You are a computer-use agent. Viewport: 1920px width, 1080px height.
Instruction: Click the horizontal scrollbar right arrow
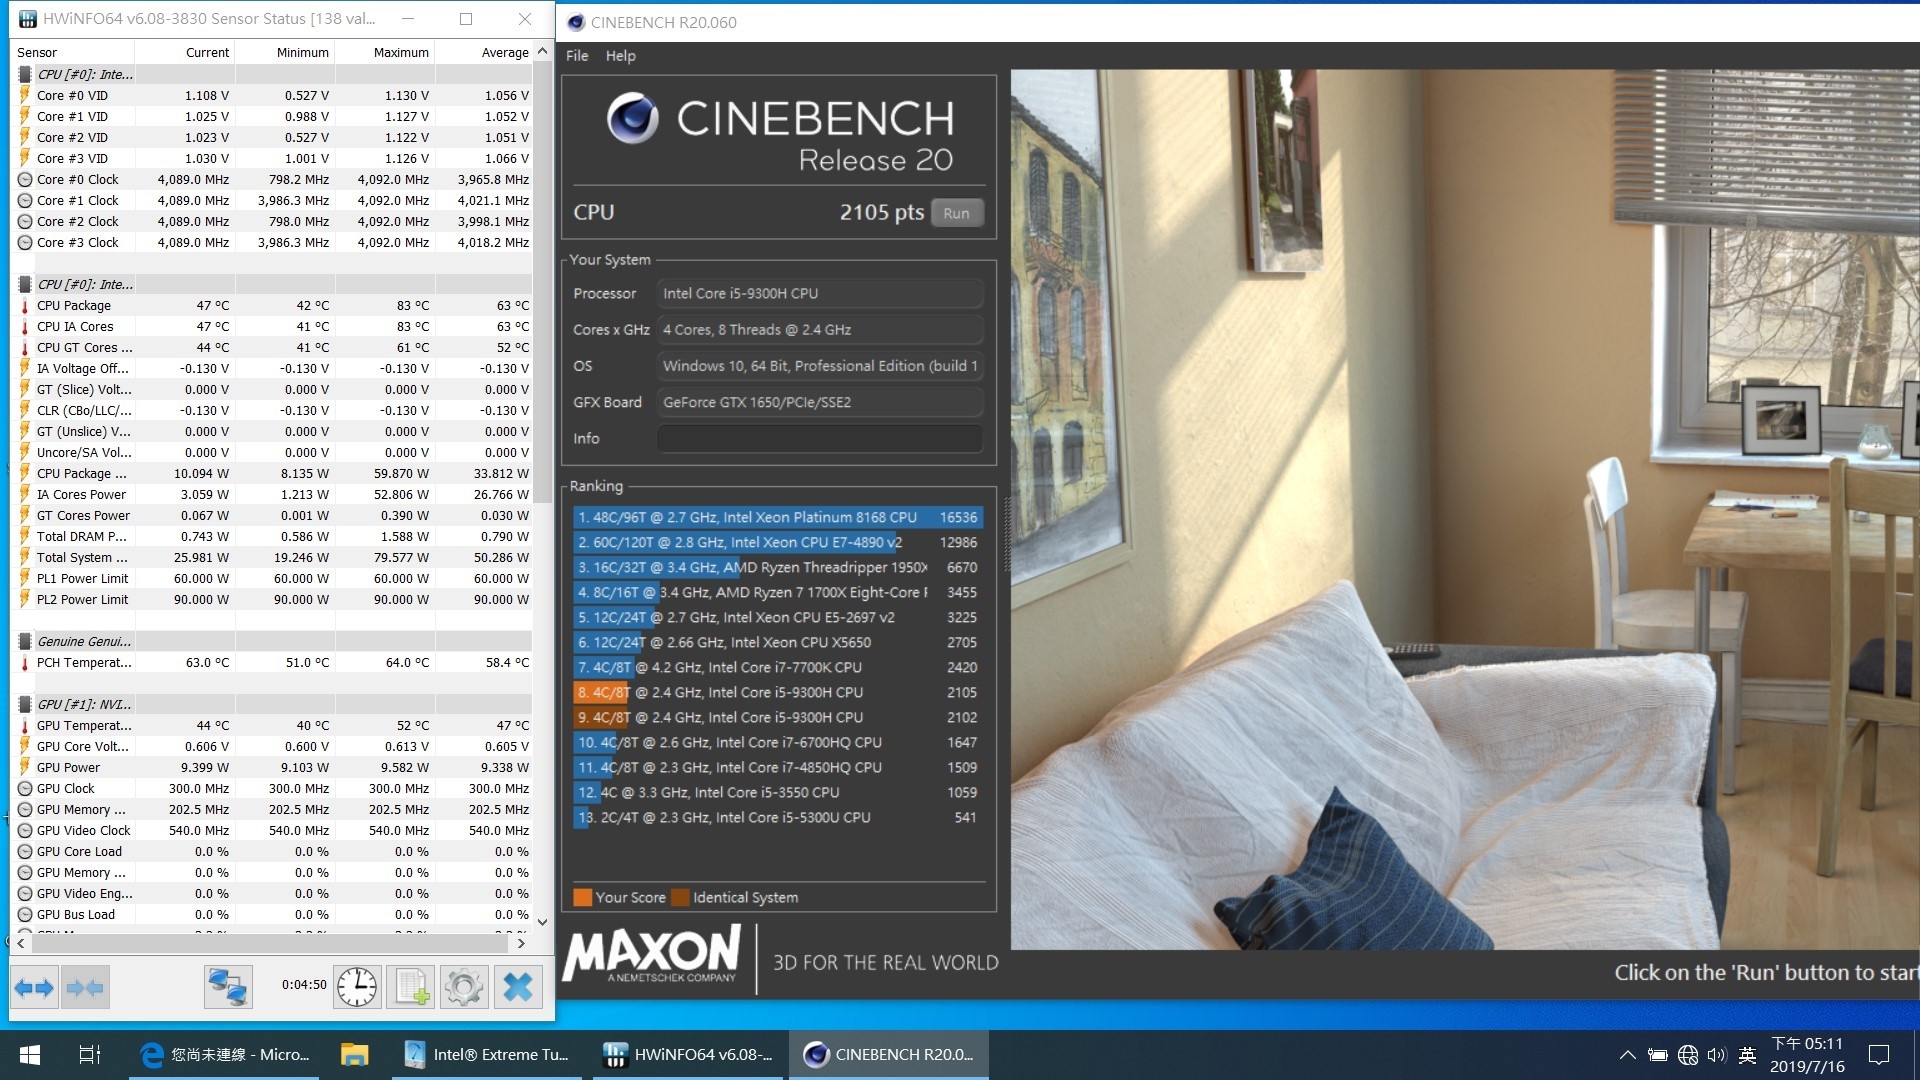click(521, 943)
